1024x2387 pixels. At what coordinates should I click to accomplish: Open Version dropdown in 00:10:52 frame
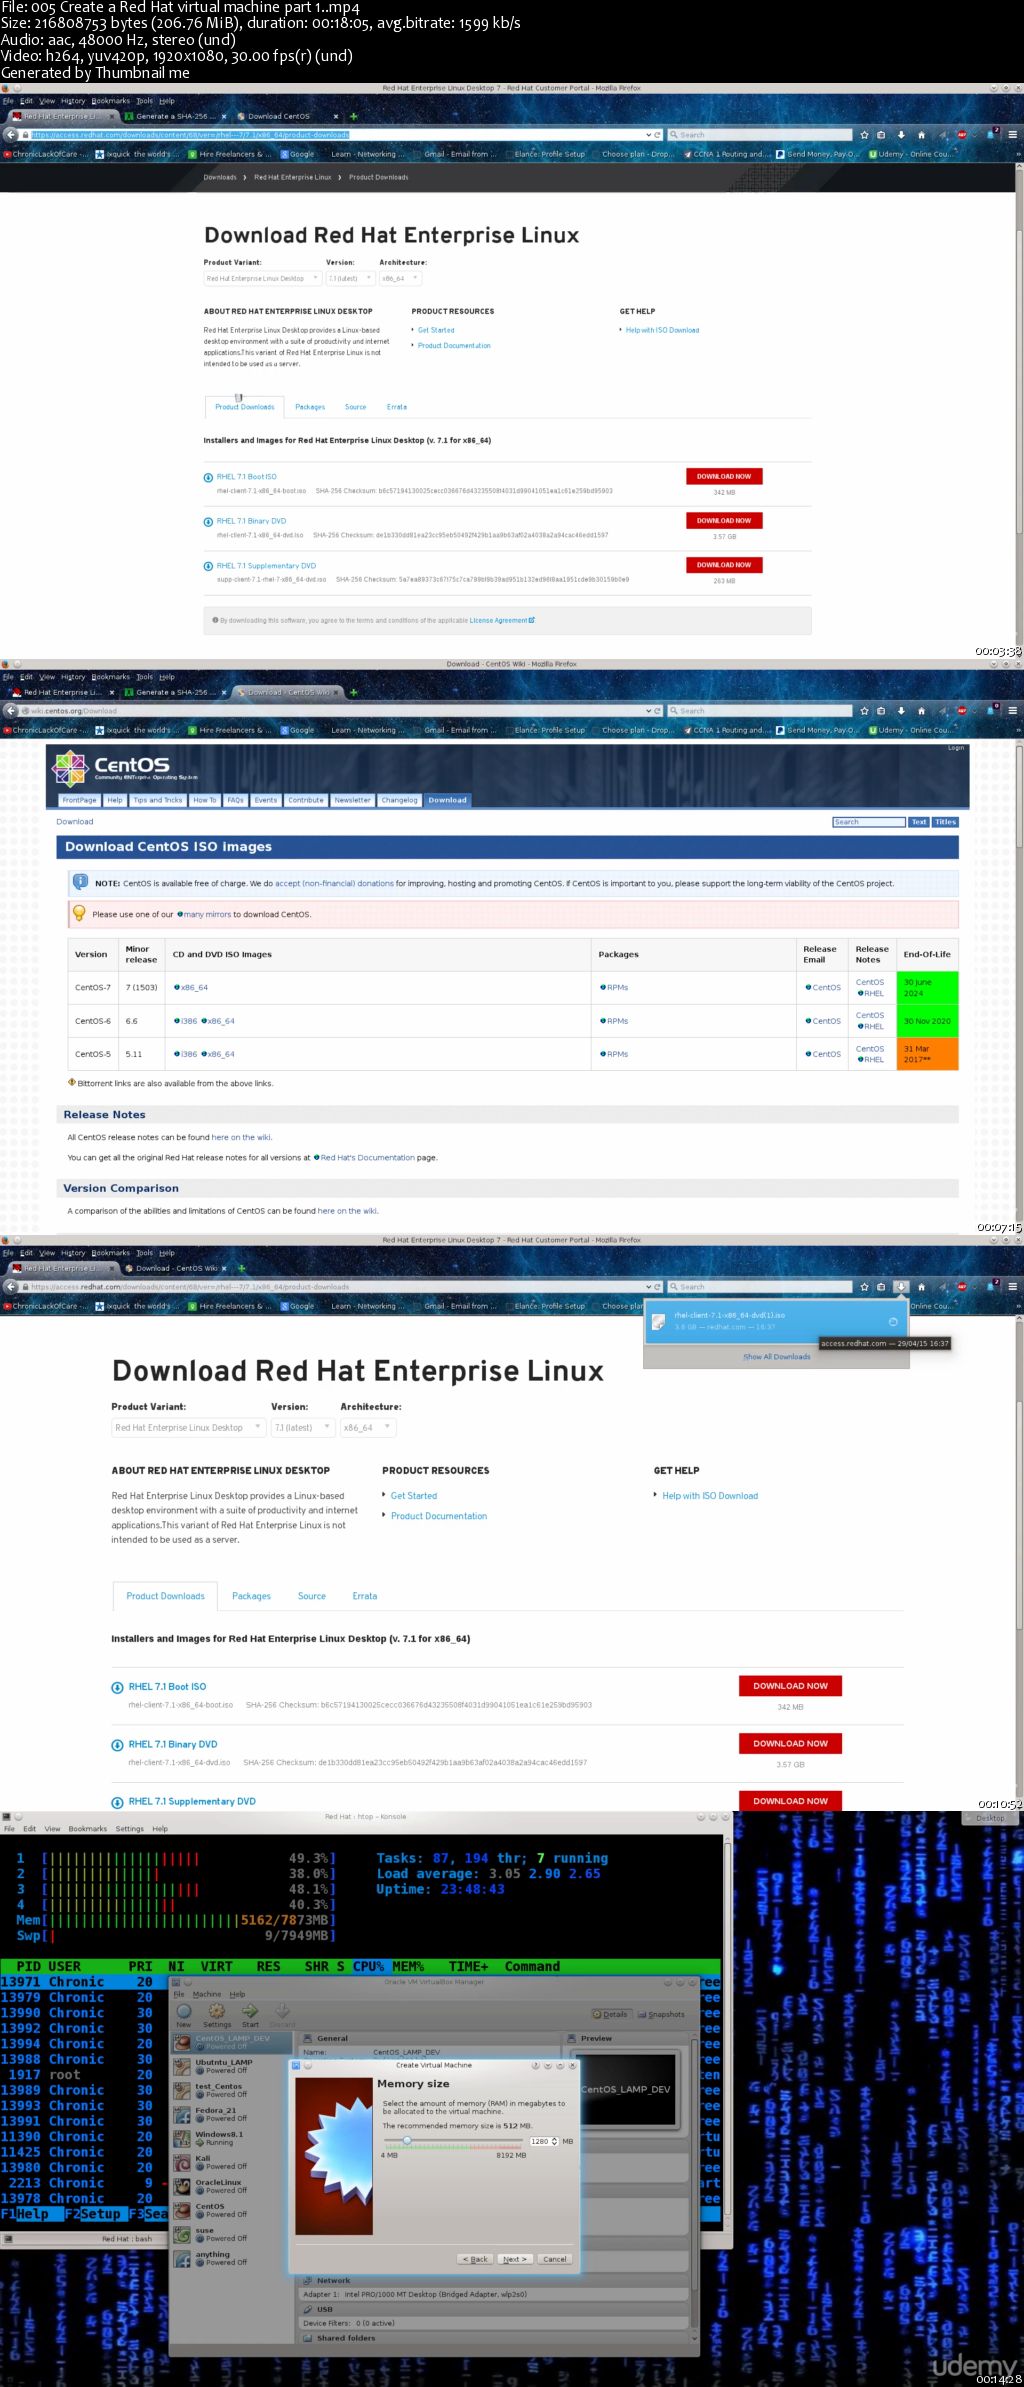(x=303, y=1427)
